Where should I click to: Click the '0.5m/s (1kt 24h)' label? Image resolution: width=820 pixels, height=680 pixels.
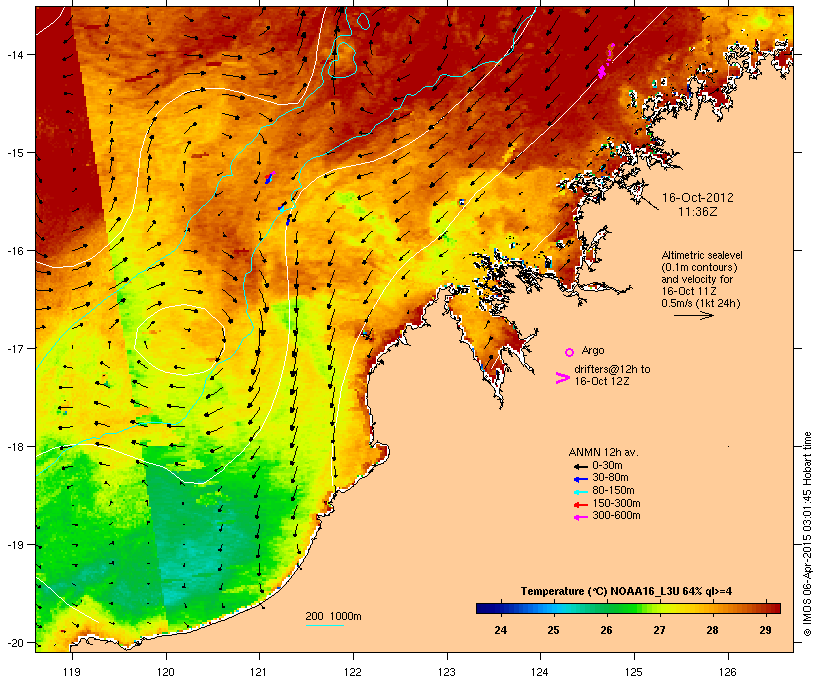click(x=701, y=303)
